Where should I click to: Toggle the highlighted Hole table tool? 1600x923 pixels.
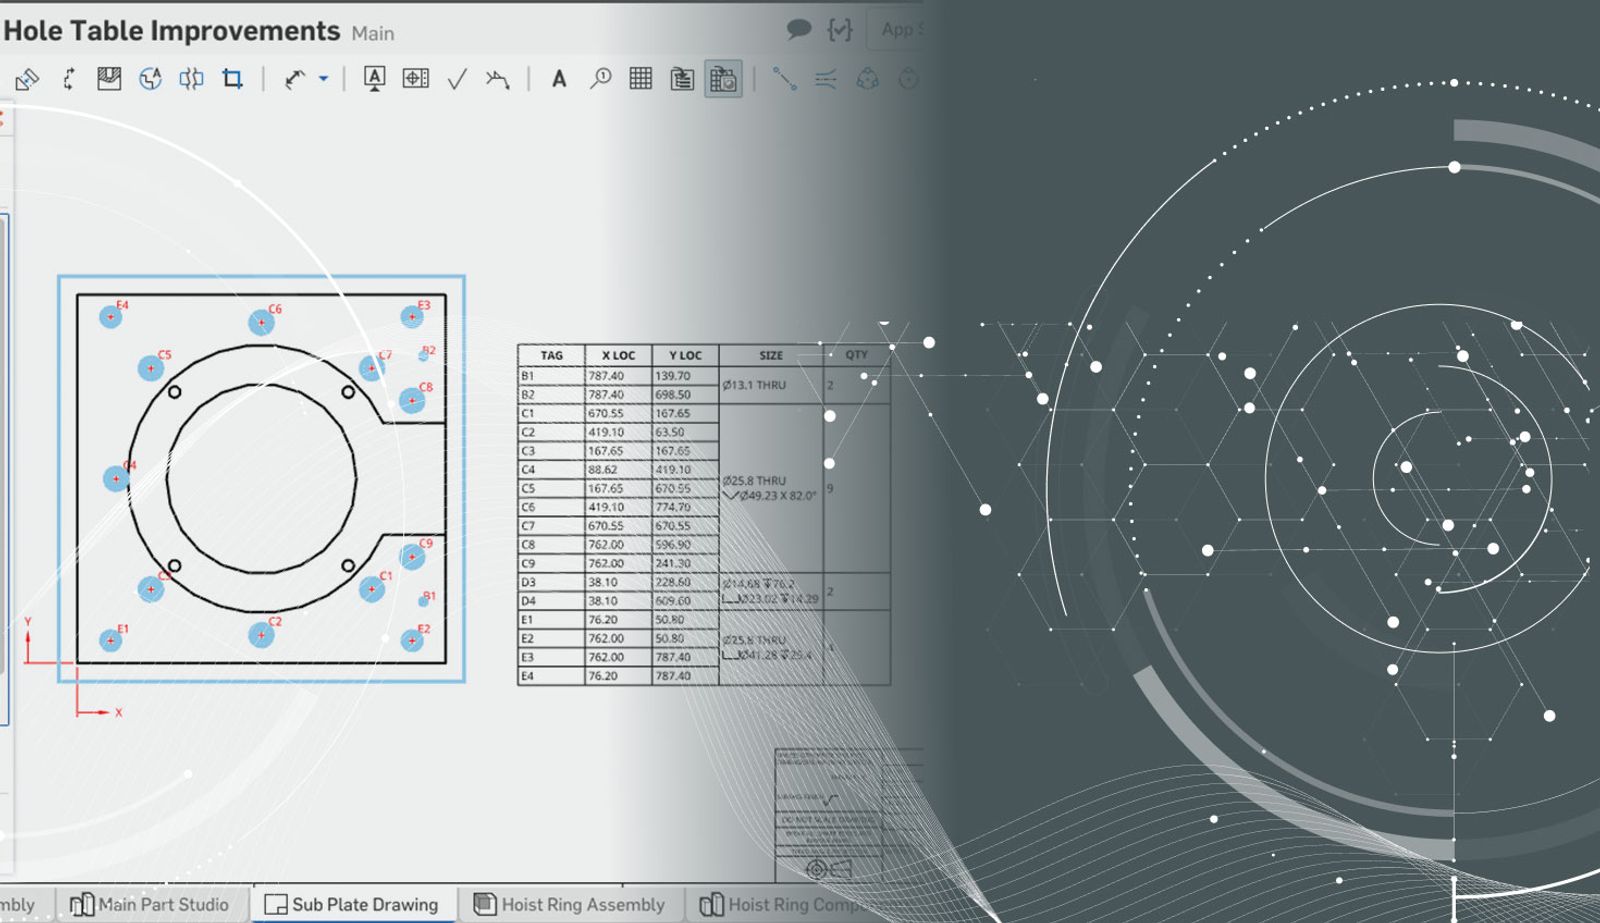pos(723,79)
